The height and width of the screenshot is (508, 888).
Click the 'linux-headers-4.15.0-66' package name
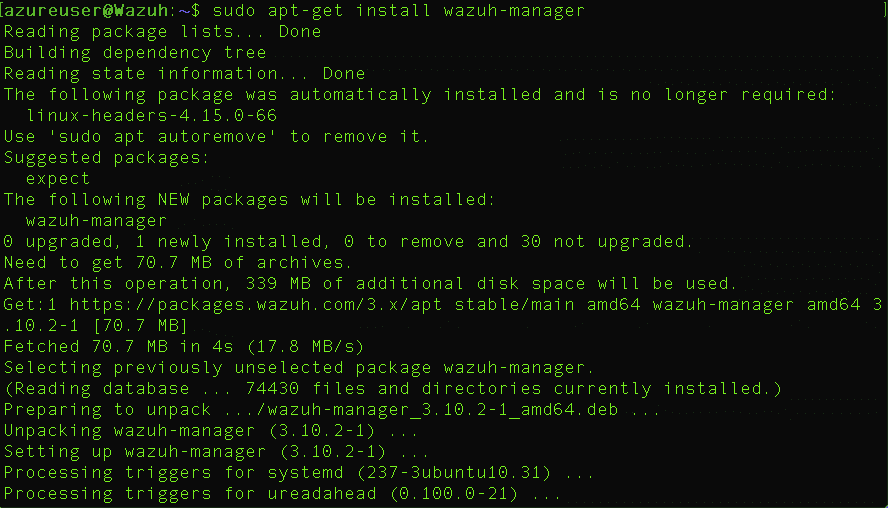152,116
